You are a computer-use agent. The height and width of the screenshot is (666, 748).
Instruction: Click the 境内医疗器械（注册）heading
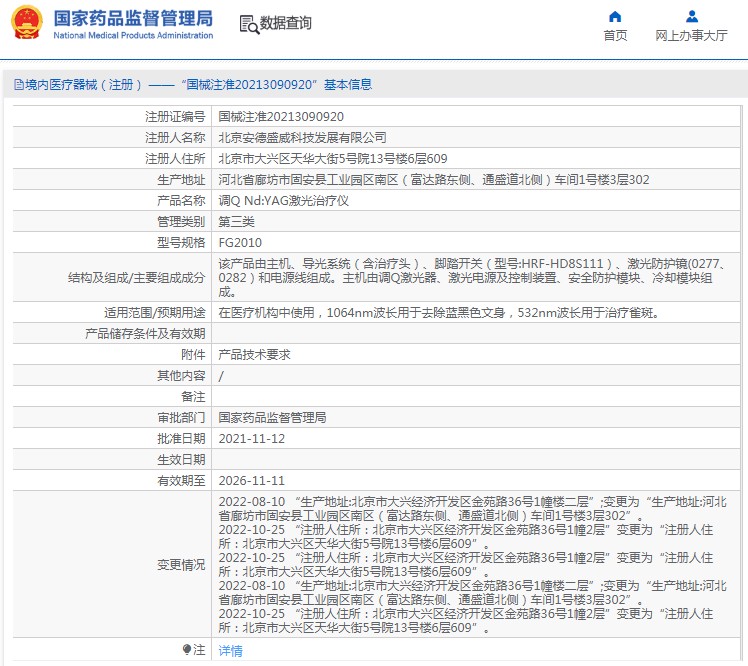(x=84, y=85)
